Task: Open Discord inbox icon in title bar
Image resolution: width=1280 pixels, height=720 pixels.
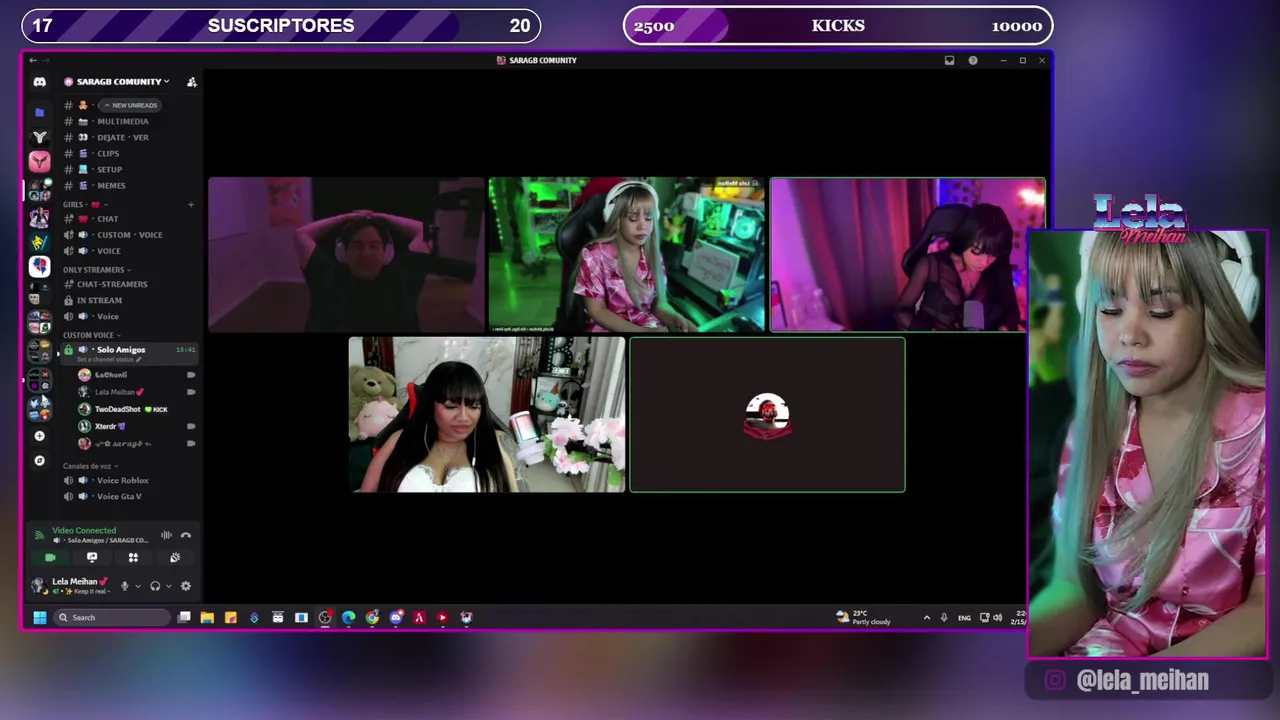Action: coord(949,60)
